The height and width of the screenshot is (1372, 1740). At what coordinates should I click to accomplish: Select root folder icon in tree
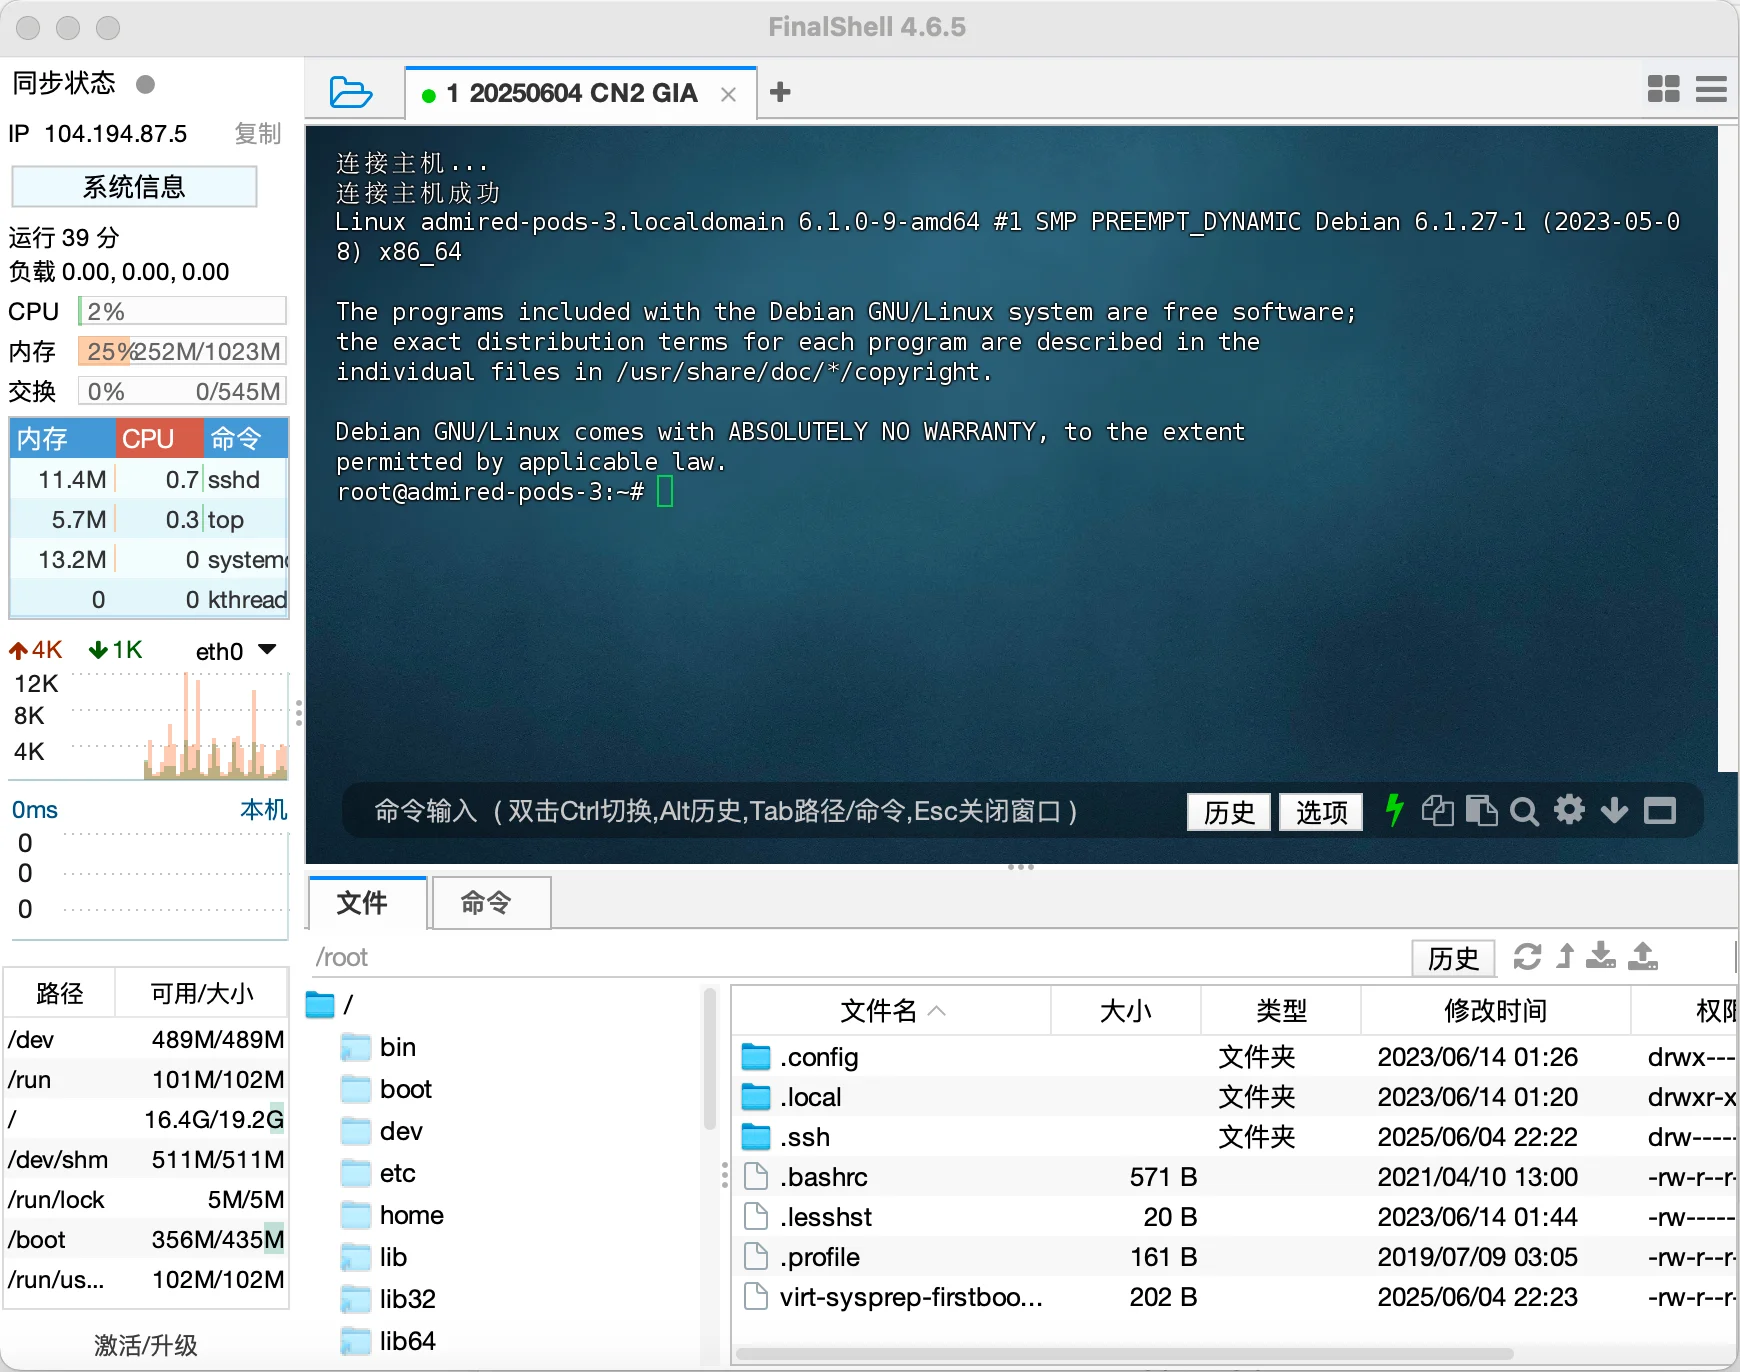(320, 1004)
